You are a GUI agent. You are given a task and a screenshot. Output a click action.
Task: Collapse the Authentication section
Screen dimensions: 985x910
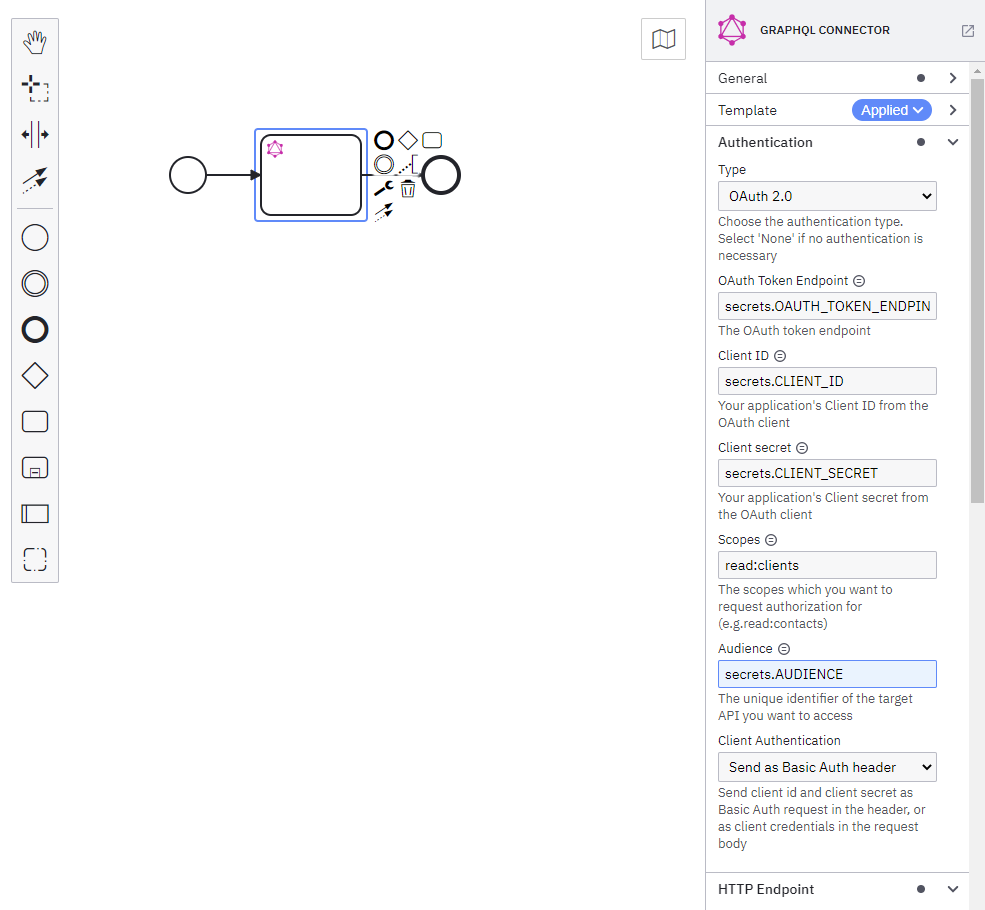(952, 142)
